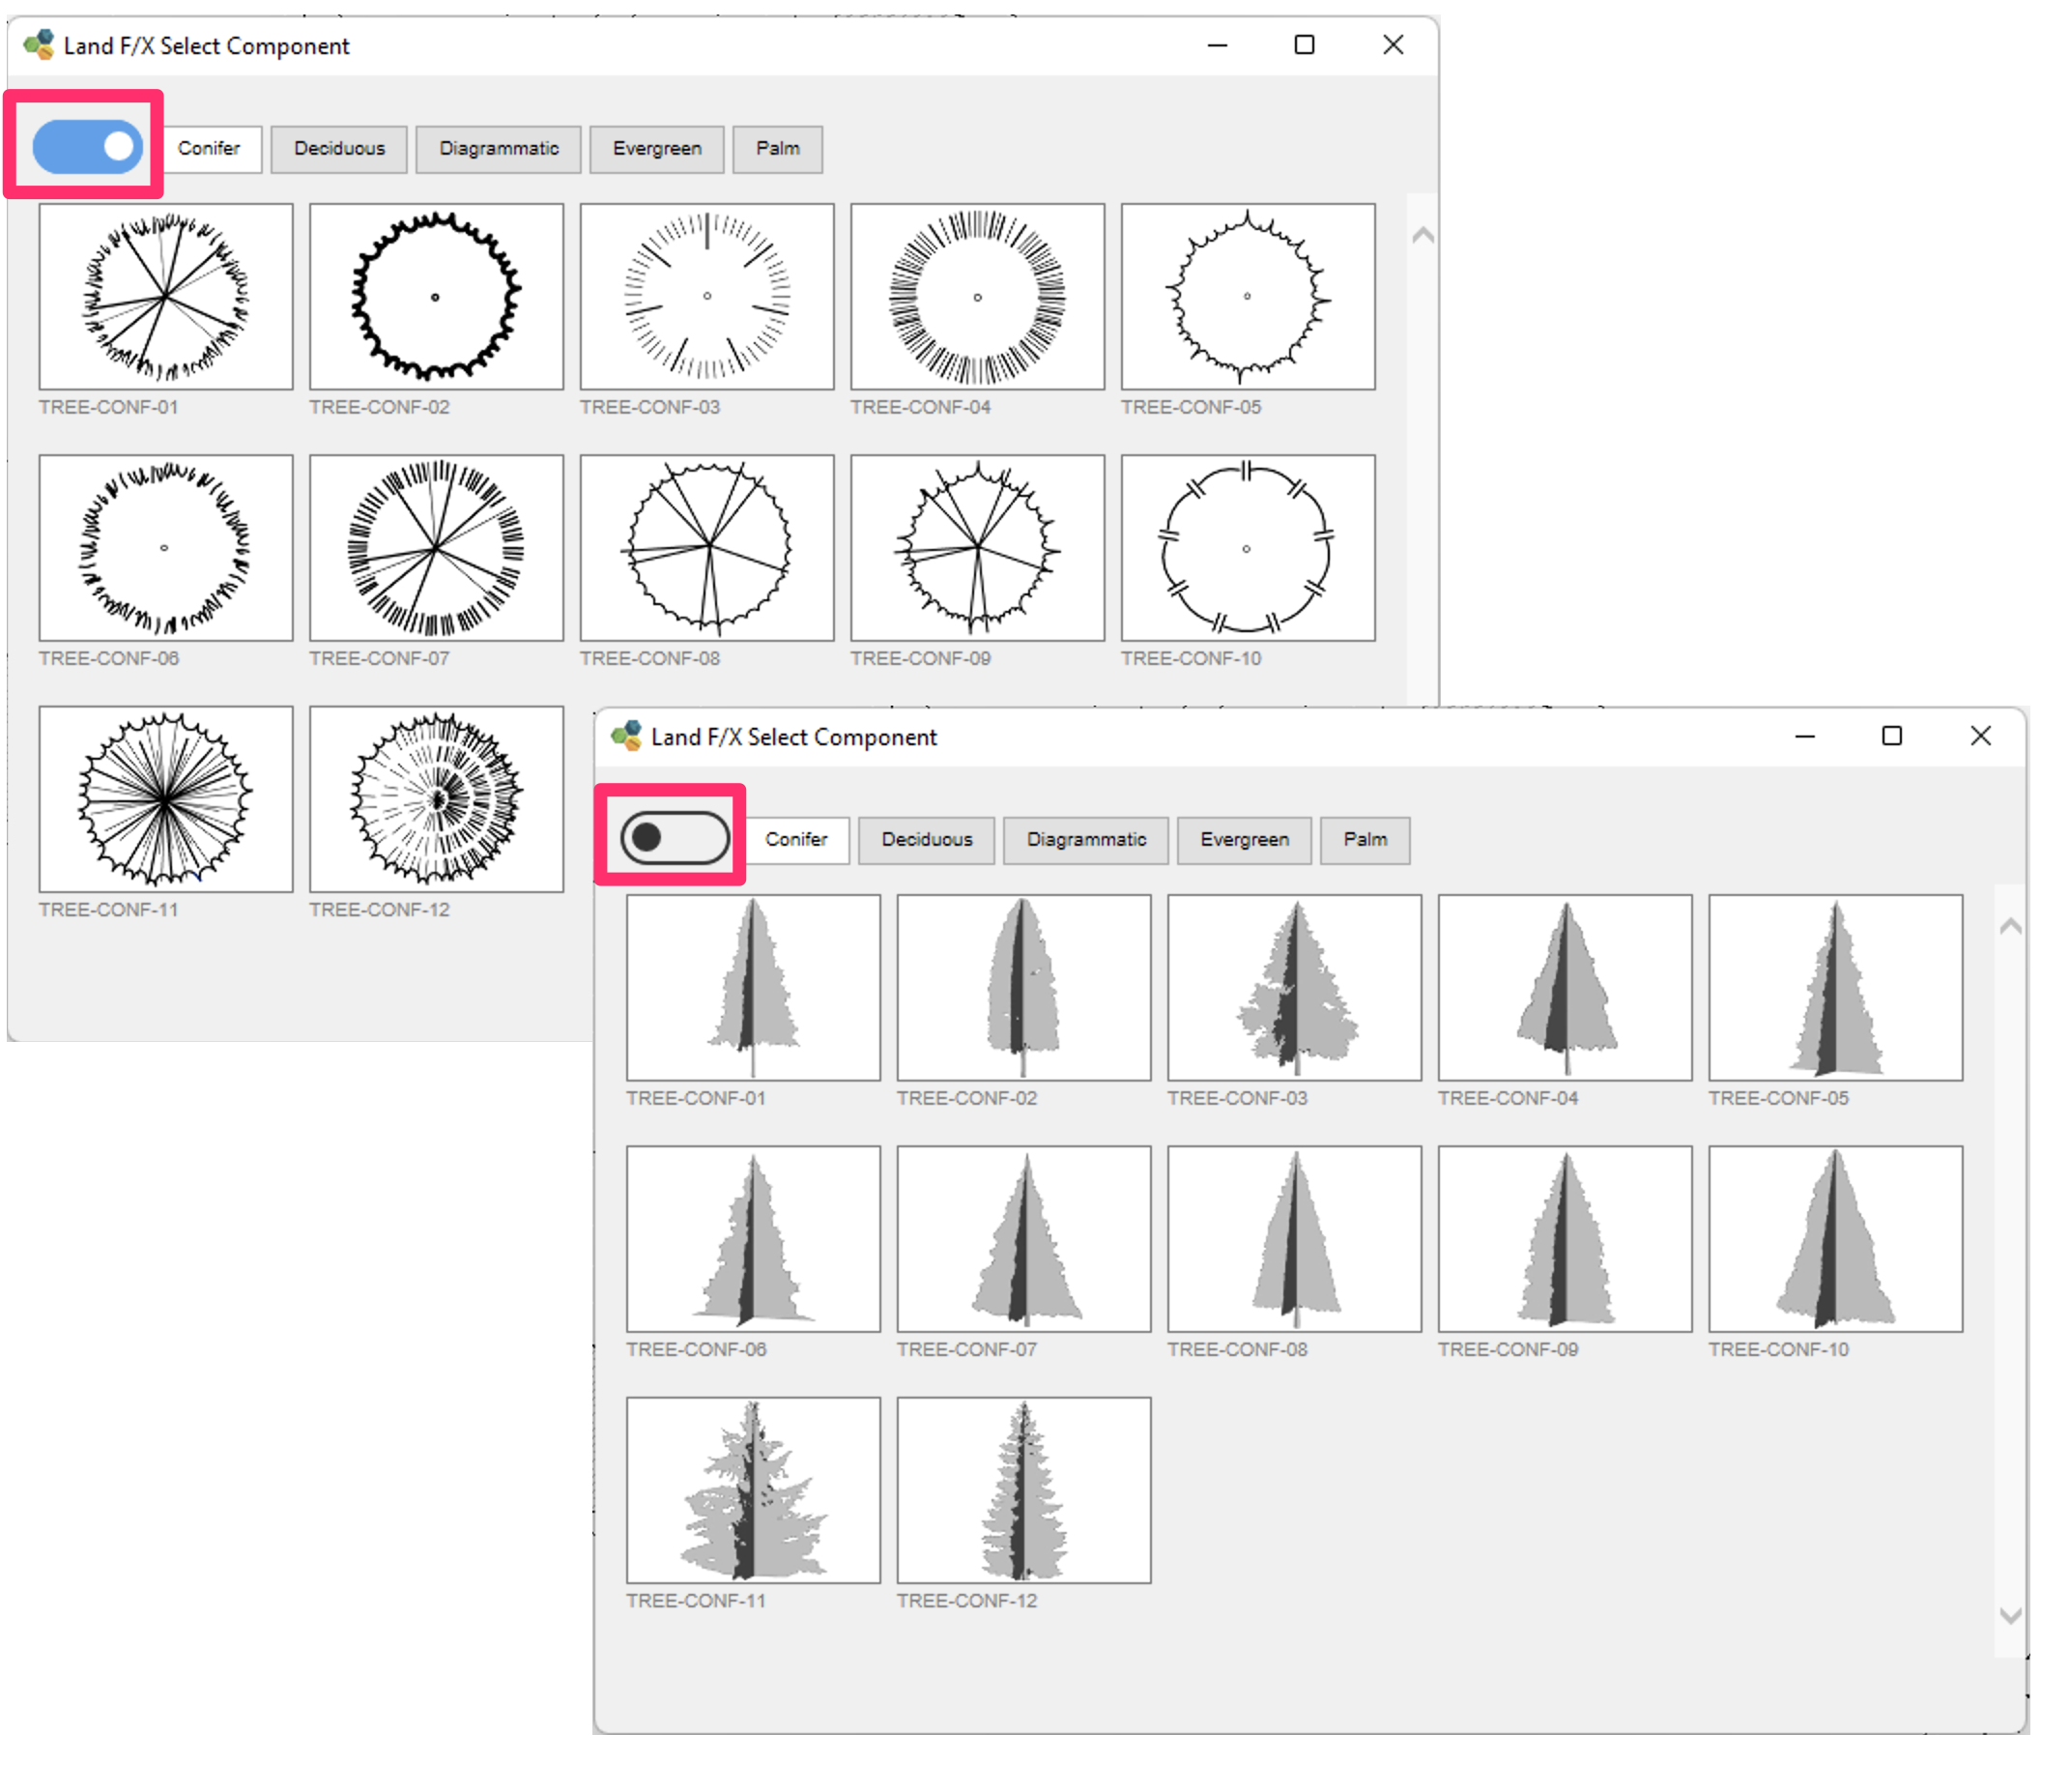The image size is (2070, 1792).
Task: Pick plan symbol TREE-CONF-06 in back window
Action: click(x=166, y=548)
